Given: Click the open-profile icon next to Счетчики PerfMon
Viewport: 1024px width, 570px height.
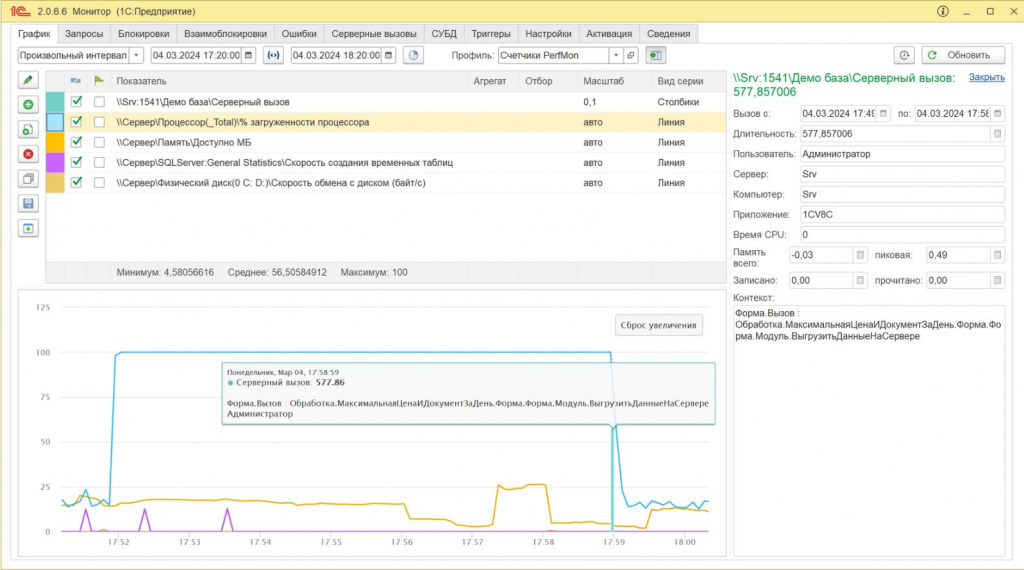Looking at the screenshot, I should [631, 55].
